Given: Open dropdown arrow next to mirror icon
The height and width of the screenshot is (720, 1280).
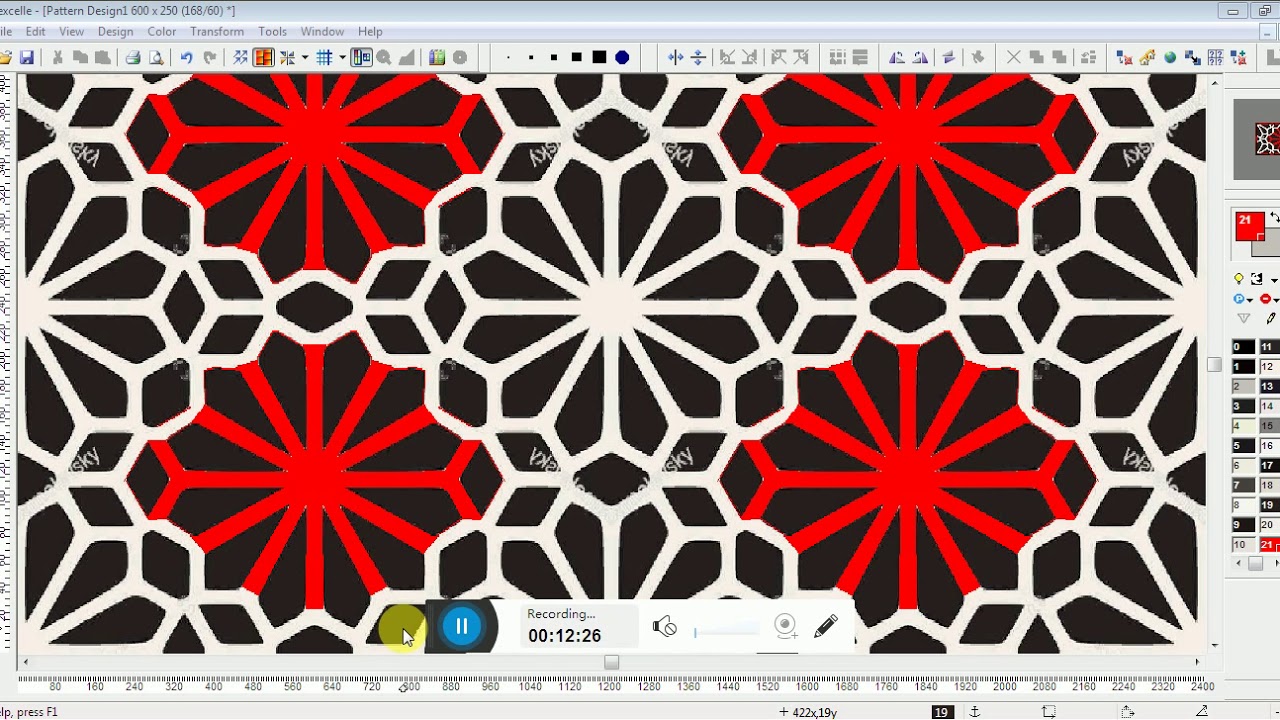Looking at the screenshot, I should [304, 58].
